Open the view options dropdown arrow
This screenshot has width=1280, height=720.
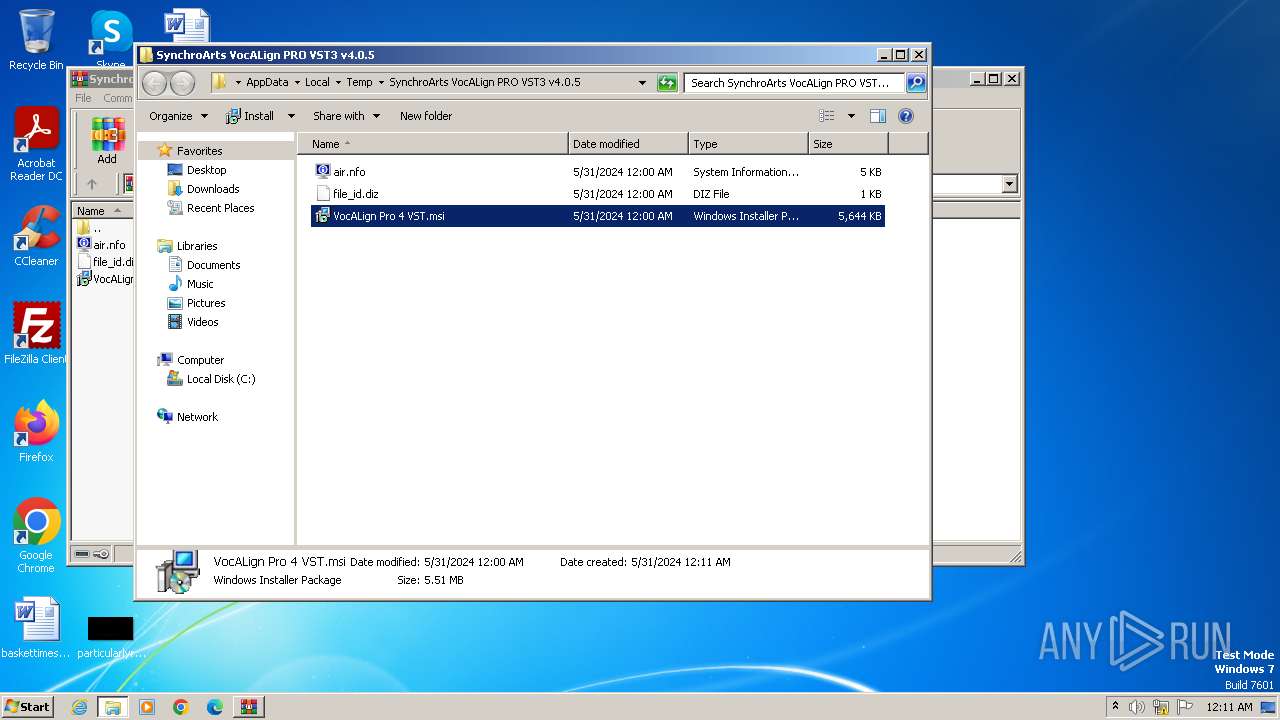tap(851, 116)
